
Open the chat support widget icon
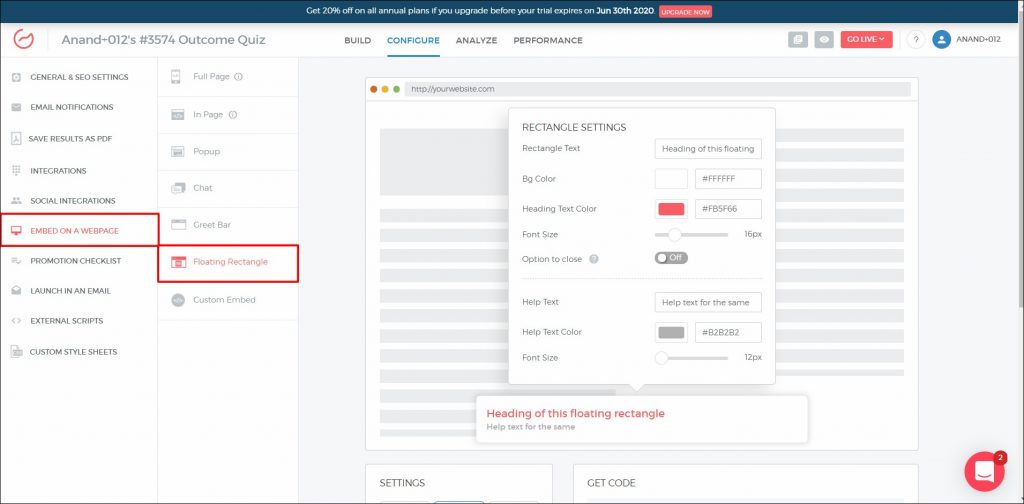tap(984, 472)
